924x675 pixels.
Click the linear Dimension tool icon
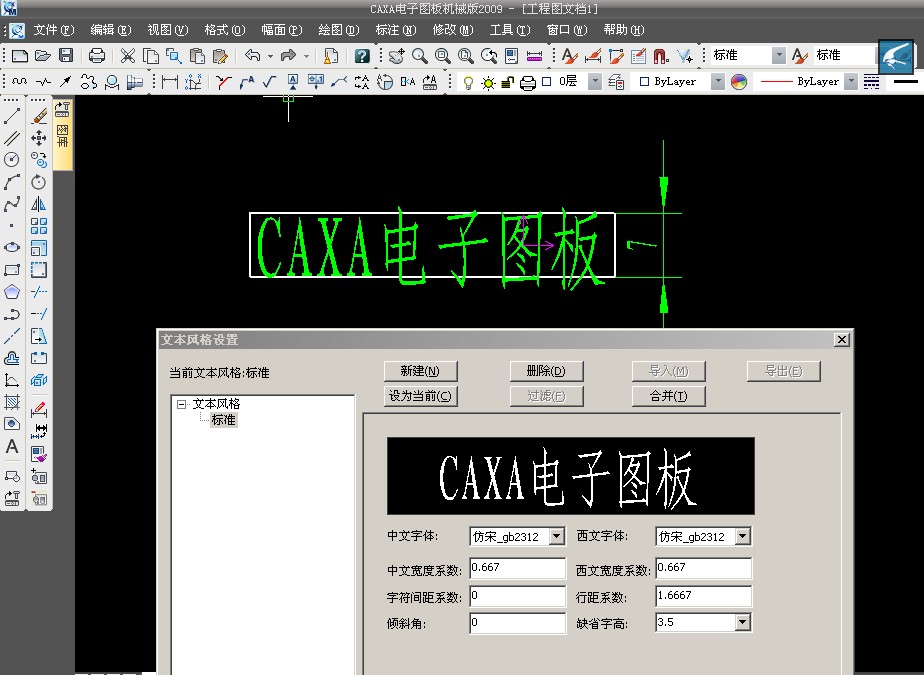170,82
